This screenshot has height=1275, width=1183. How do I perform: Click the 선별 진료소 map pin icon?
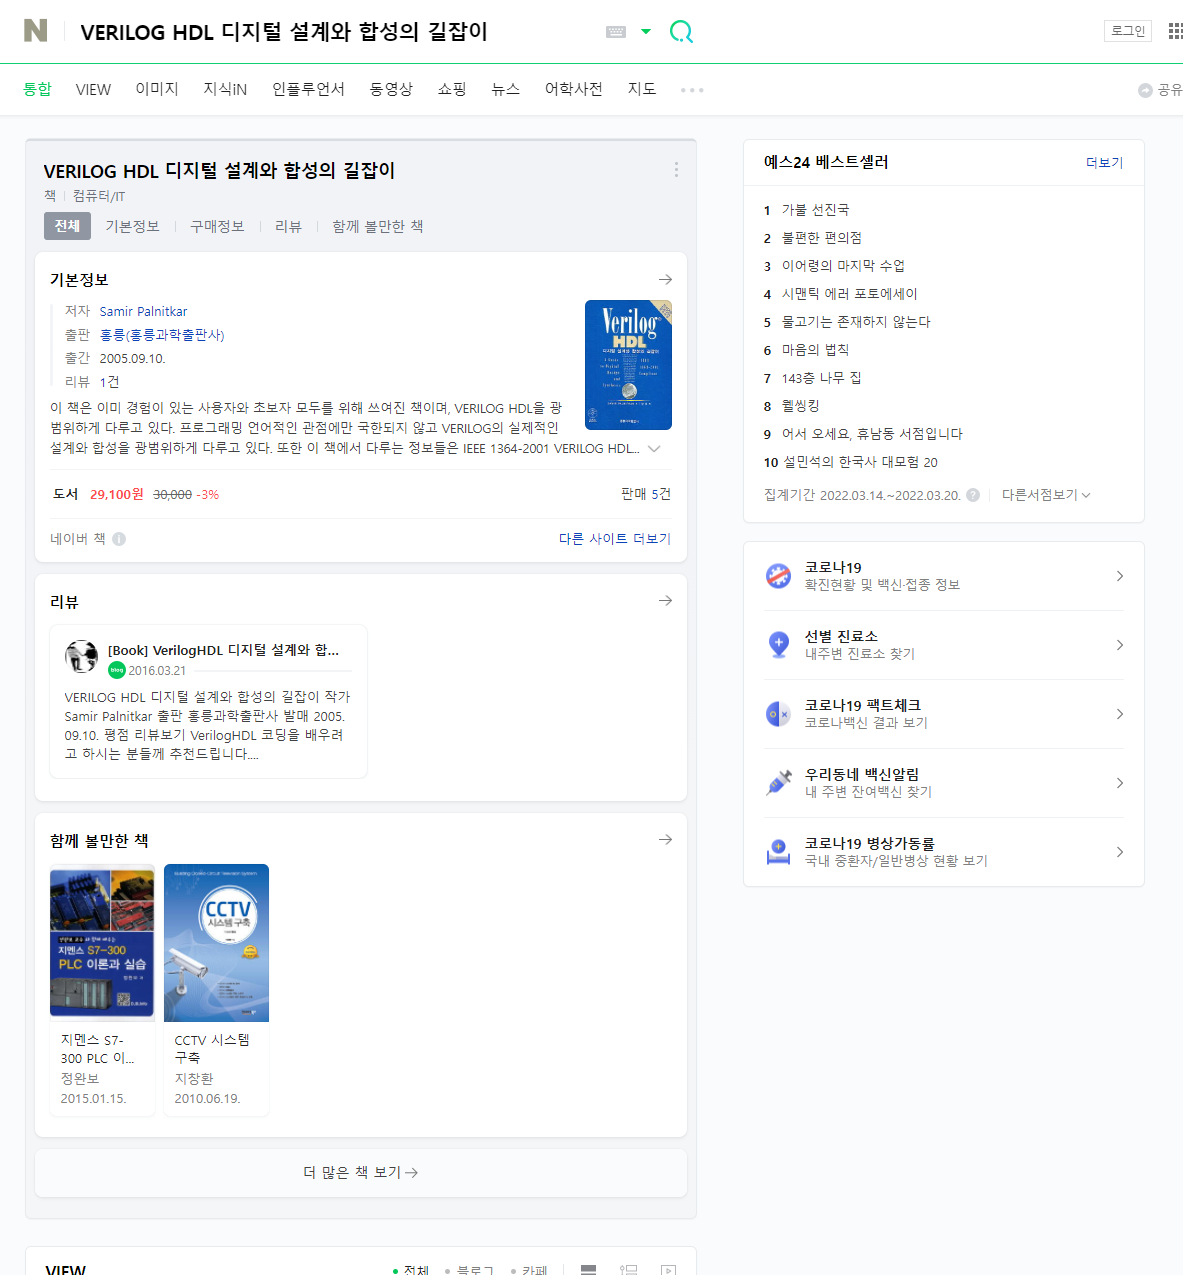(x=778, y=645)
